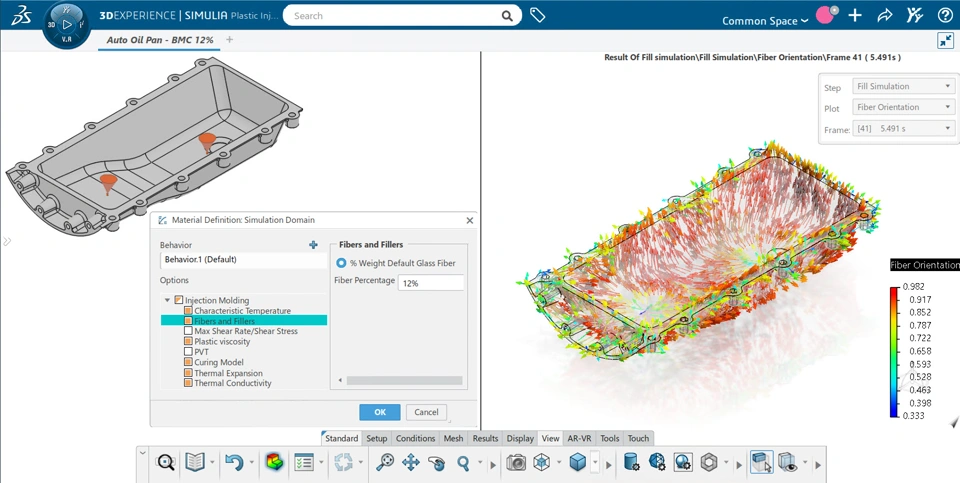Screen dimensions: 960x483
Task: Click the hexagon nut display icon
Action: pos(709,462)
